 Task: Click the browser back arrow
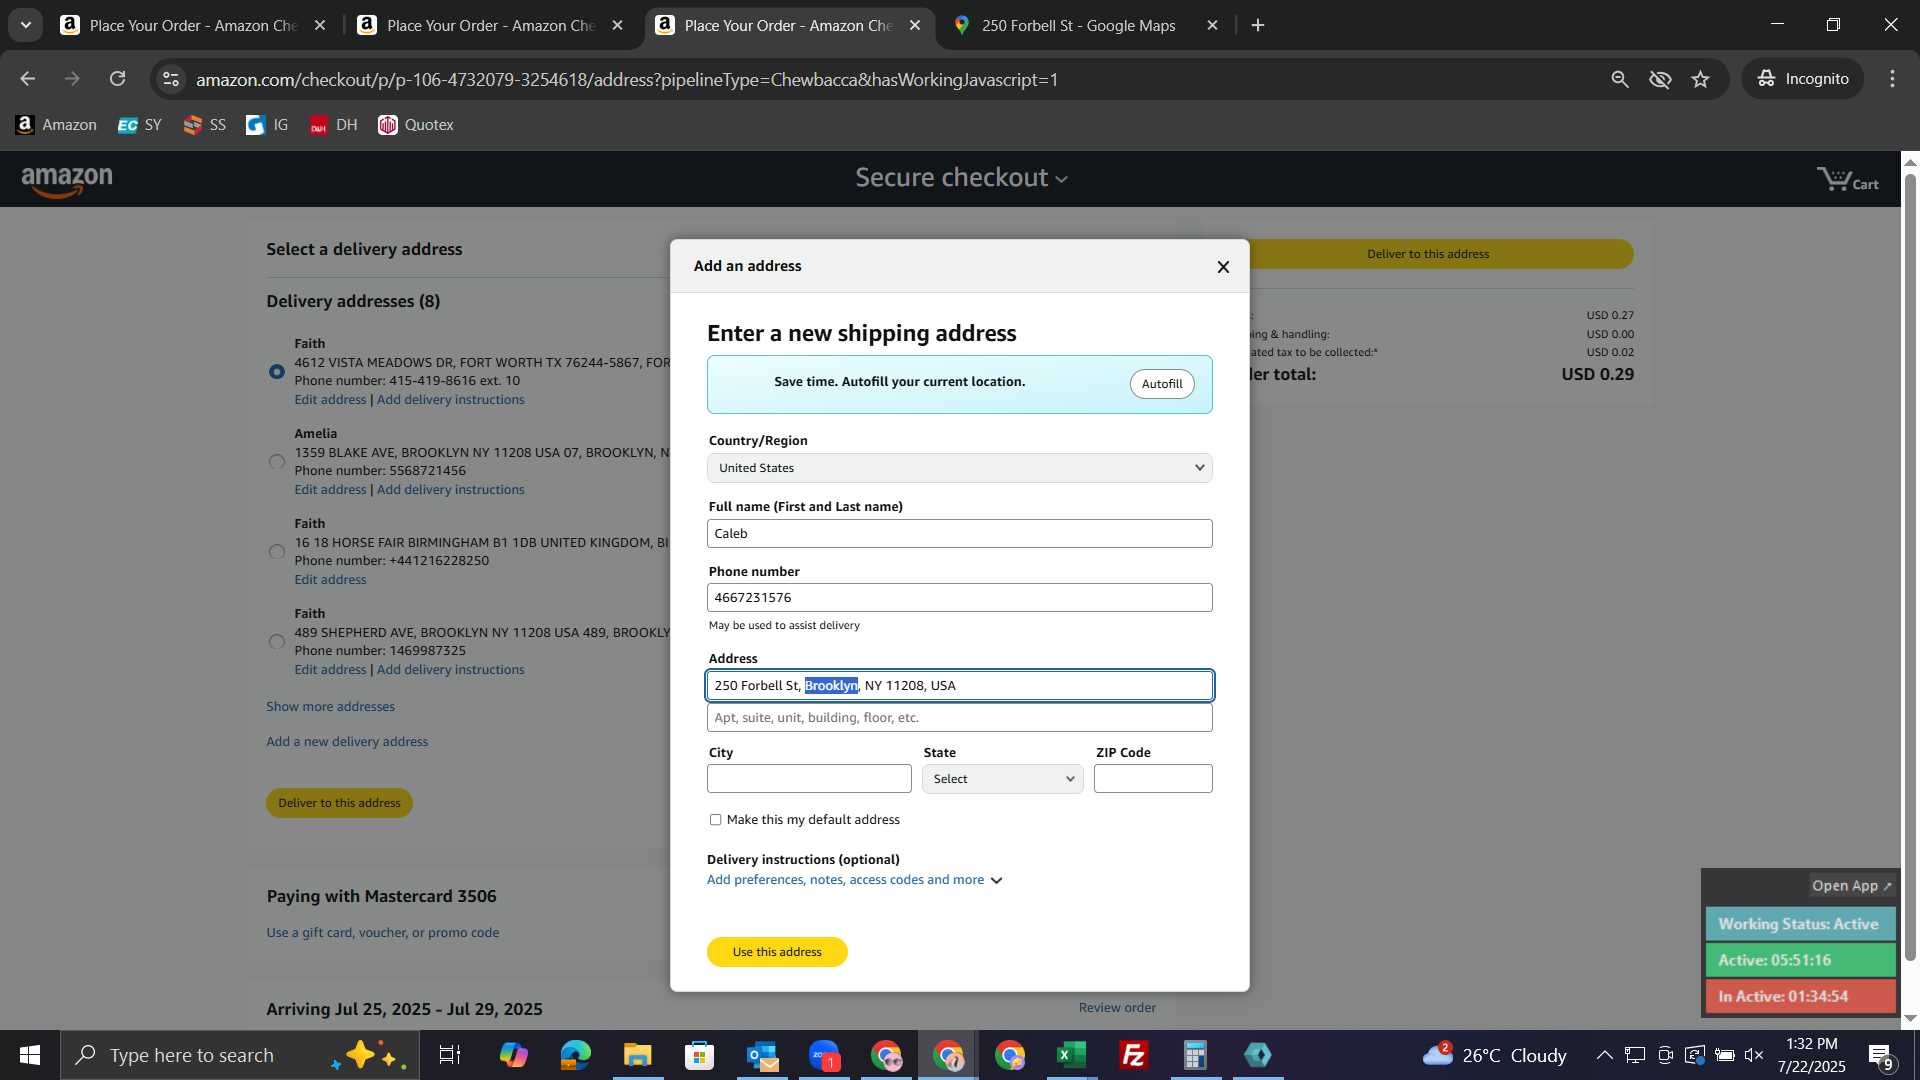coord(27,79)
